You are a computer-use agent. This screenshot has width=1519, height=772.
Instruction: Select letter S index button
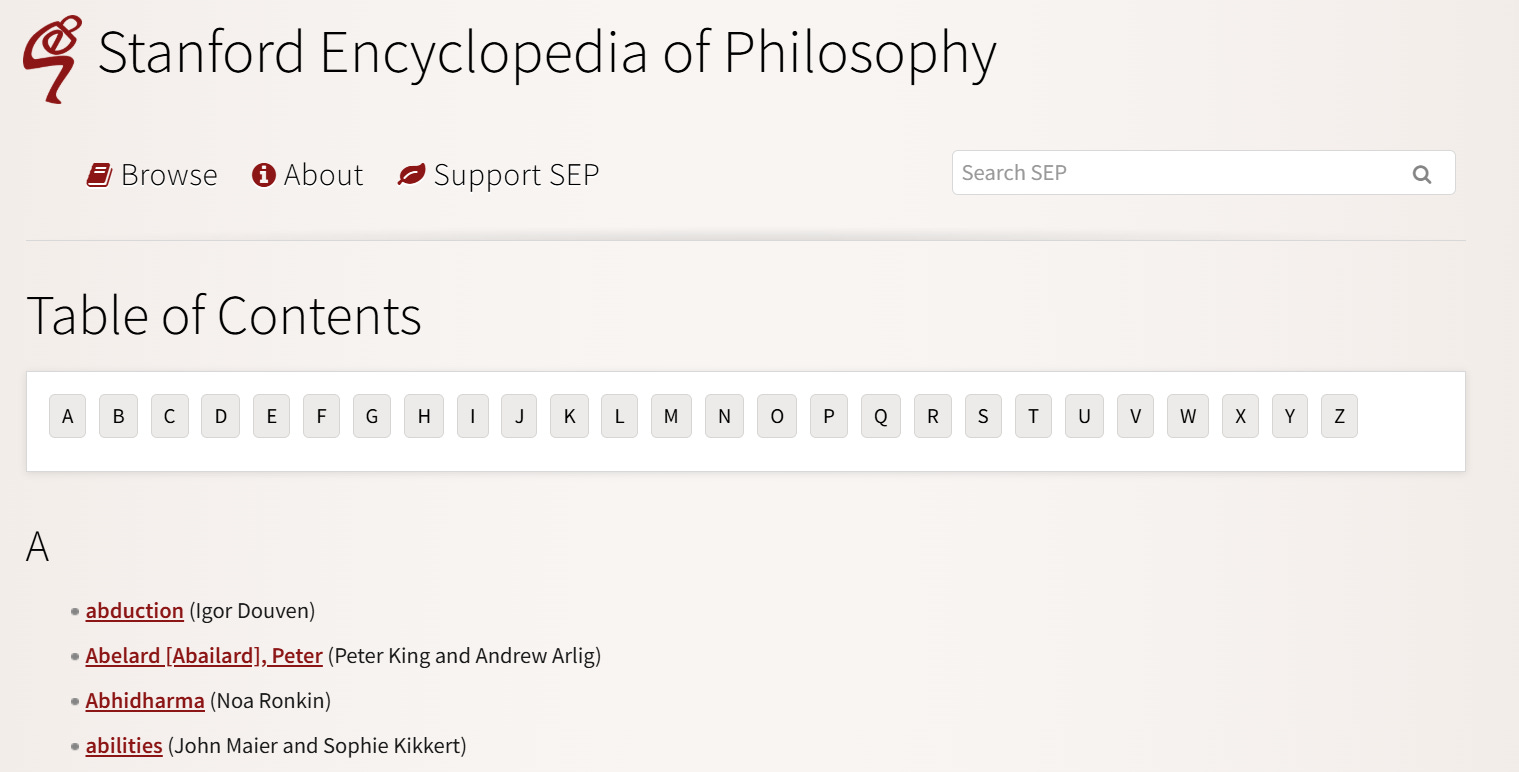[x=983, y=416]
